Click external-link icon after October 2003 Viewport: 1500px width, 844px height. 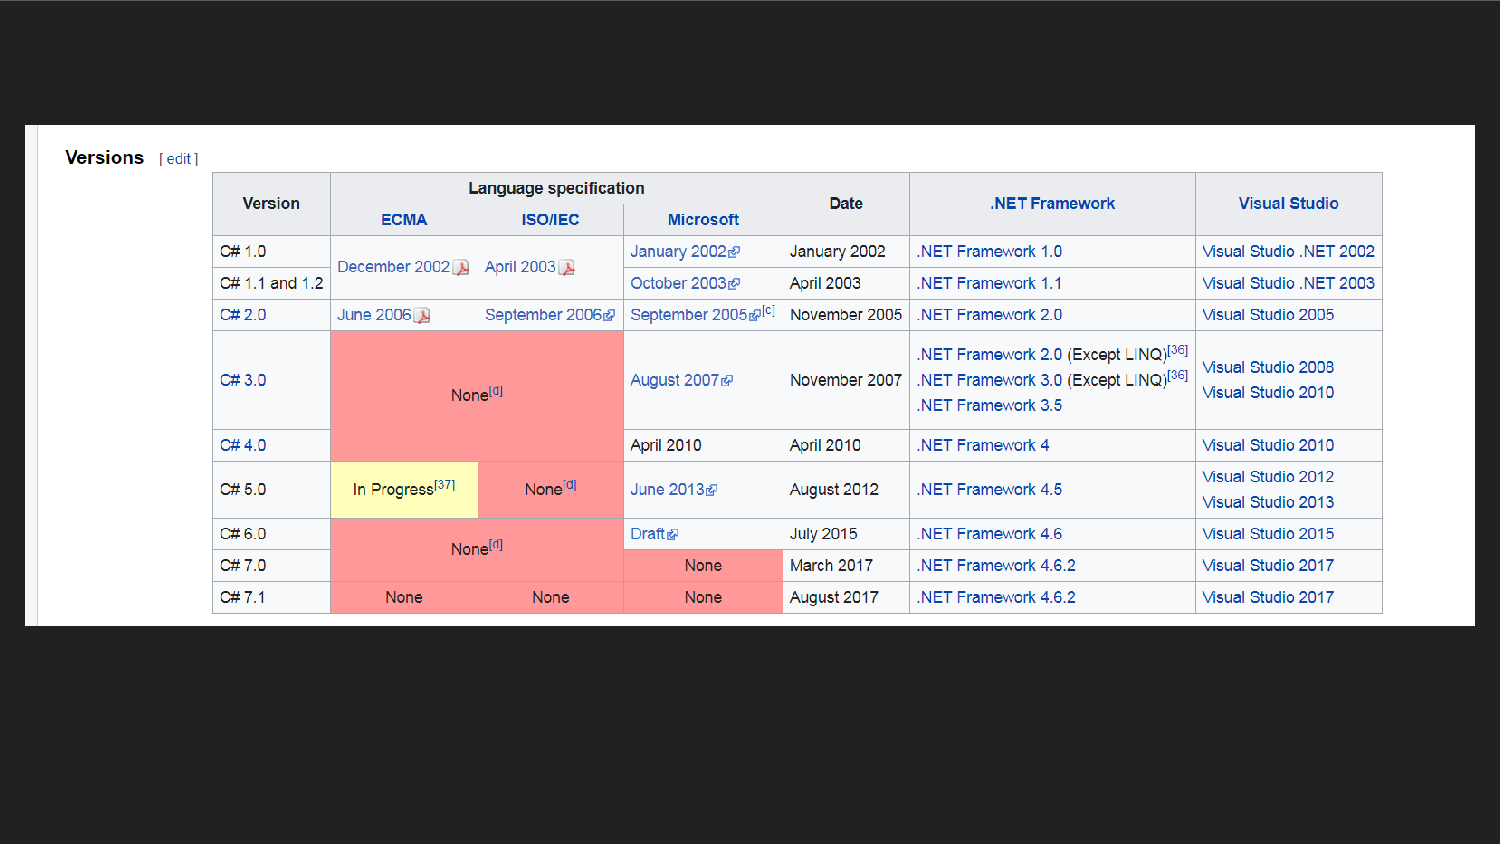734,284
